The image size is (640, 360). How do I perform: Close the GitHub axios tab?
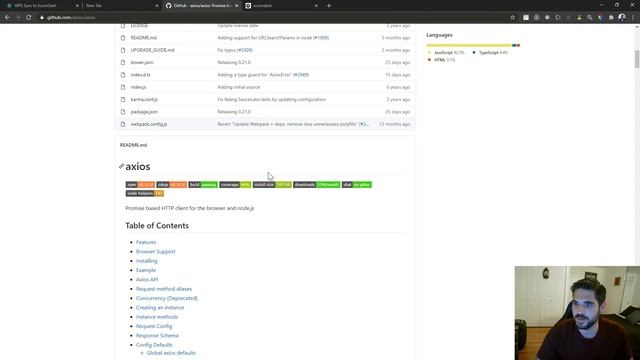[236, 6]
